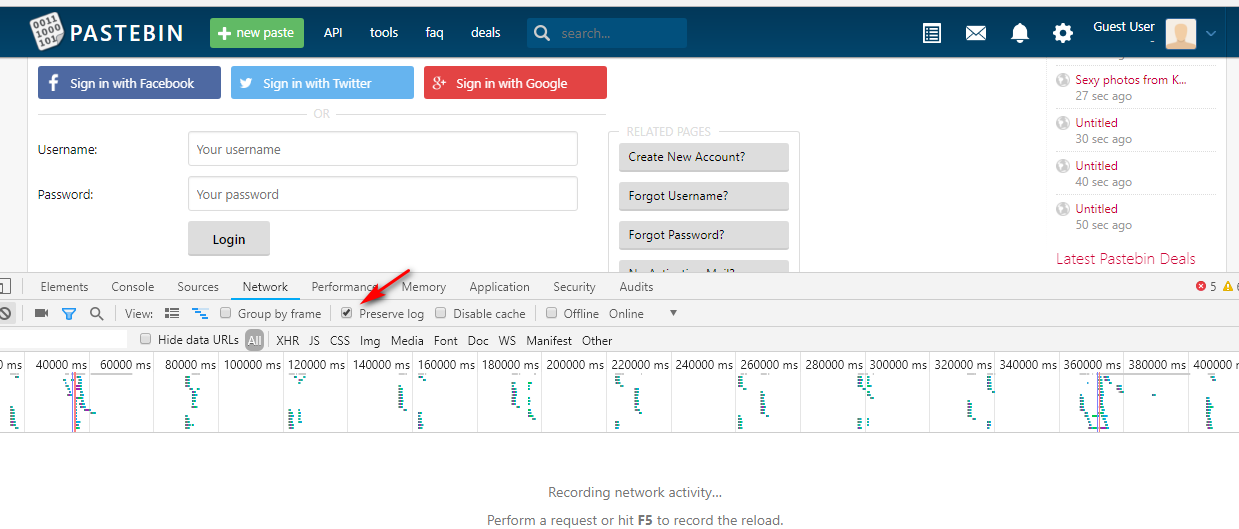Image resolution: width=1239 pixels, height=529 pixels.
Task: Open Pastebin messages envelope icon
Action: click(x=975, y=33)
